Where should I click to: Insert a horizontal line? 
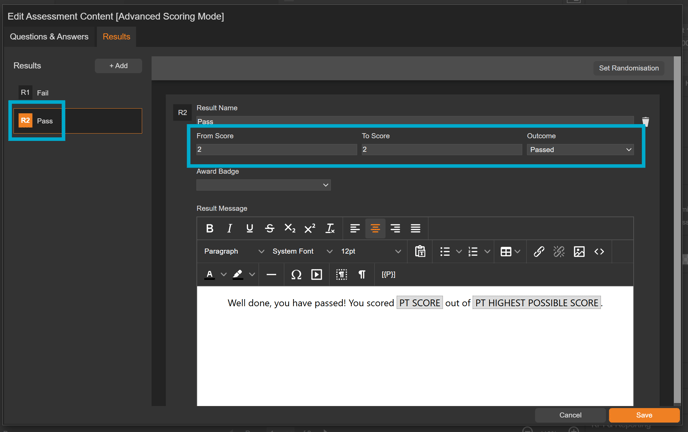click(271, 275)
